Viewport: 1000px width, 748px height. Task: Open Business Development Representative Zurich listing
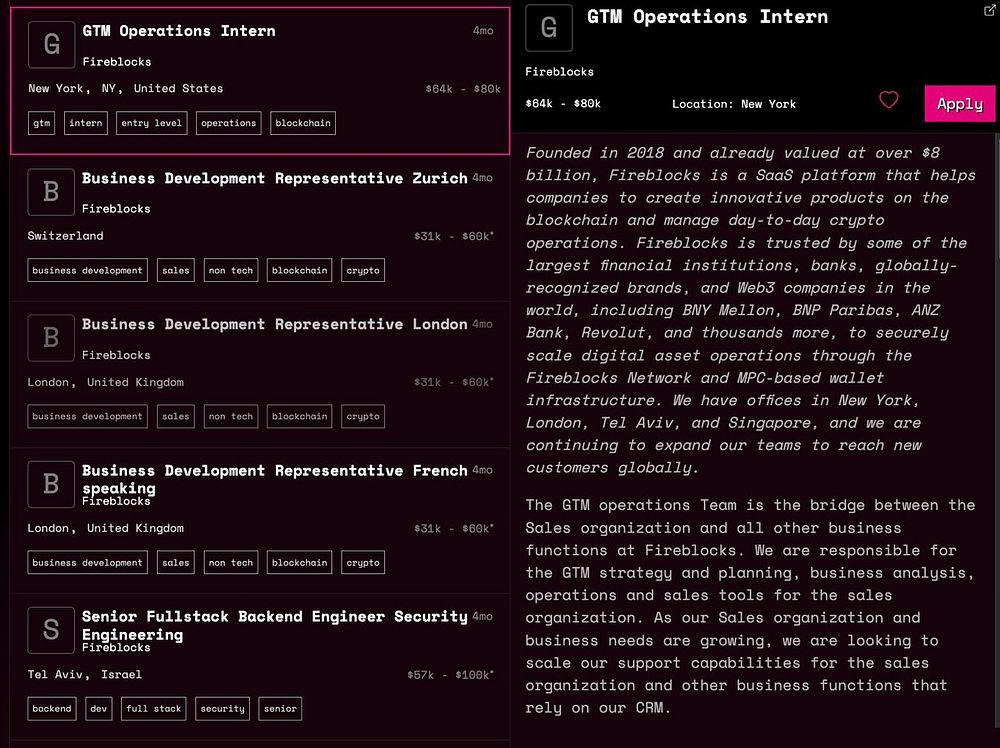click(275, 178)
